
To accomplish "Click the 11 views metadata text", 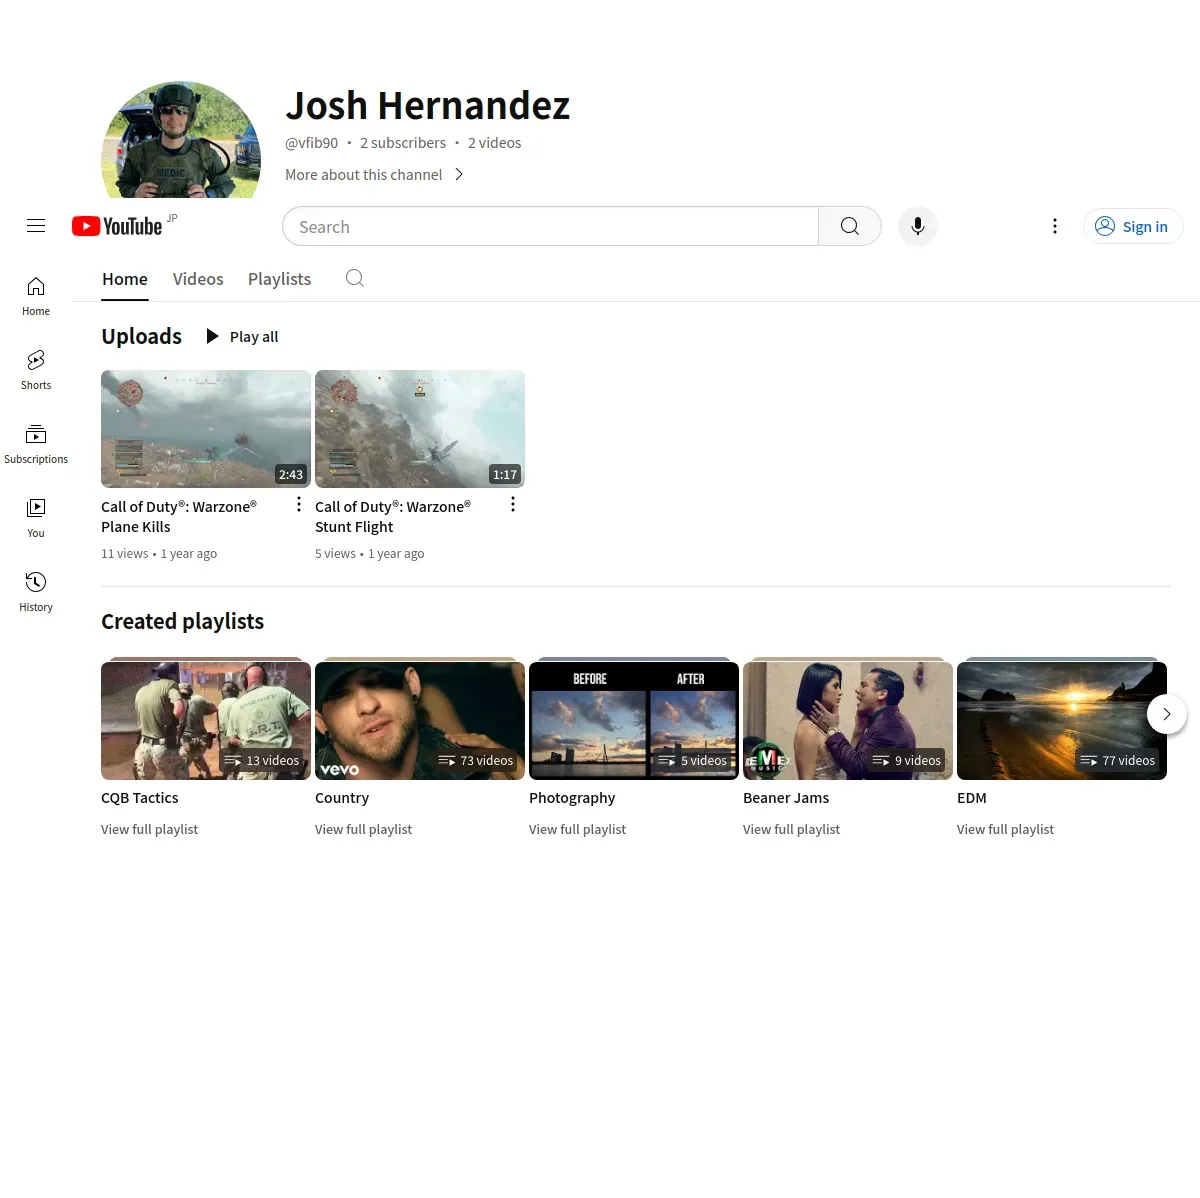I will (125, 553).
